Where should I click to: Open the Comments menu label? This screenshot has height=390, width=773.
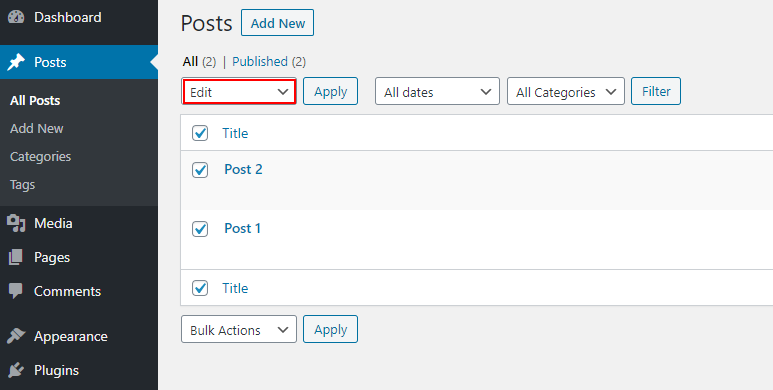[67, 291]
